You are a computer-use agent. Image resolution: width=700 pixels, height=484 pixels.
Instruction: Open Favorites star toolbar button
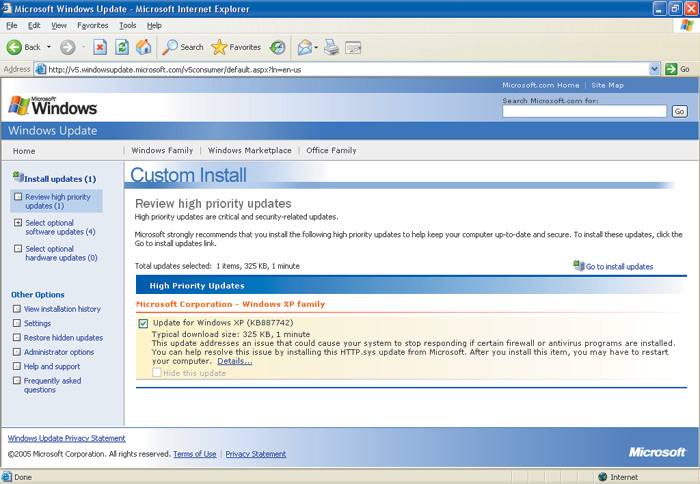tap(236, 47)
